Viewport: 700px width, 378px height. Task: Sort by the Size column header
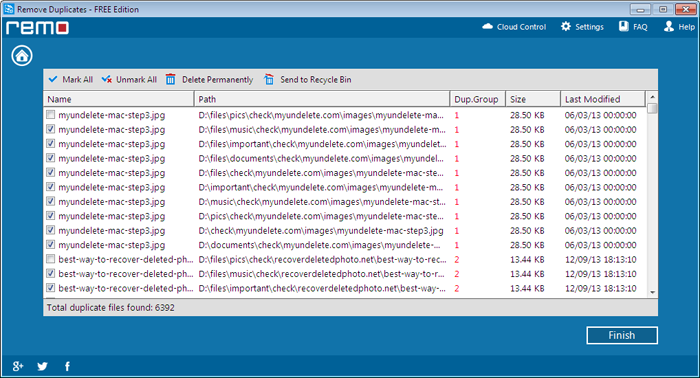533,99
